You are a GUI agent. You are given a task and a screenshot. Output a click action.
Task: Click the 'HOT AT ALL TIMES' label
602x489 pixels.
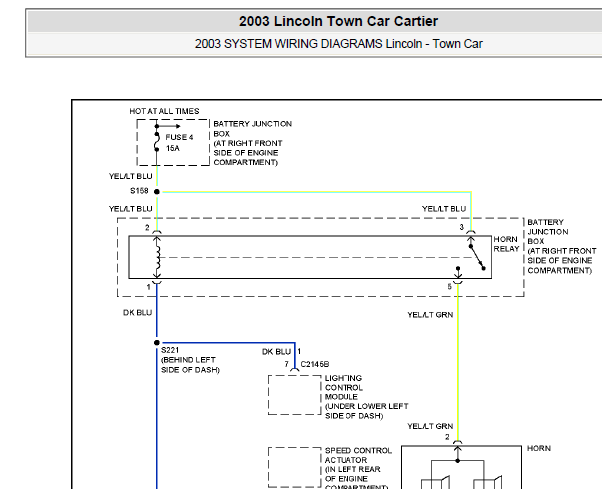[x=164, y=111]
